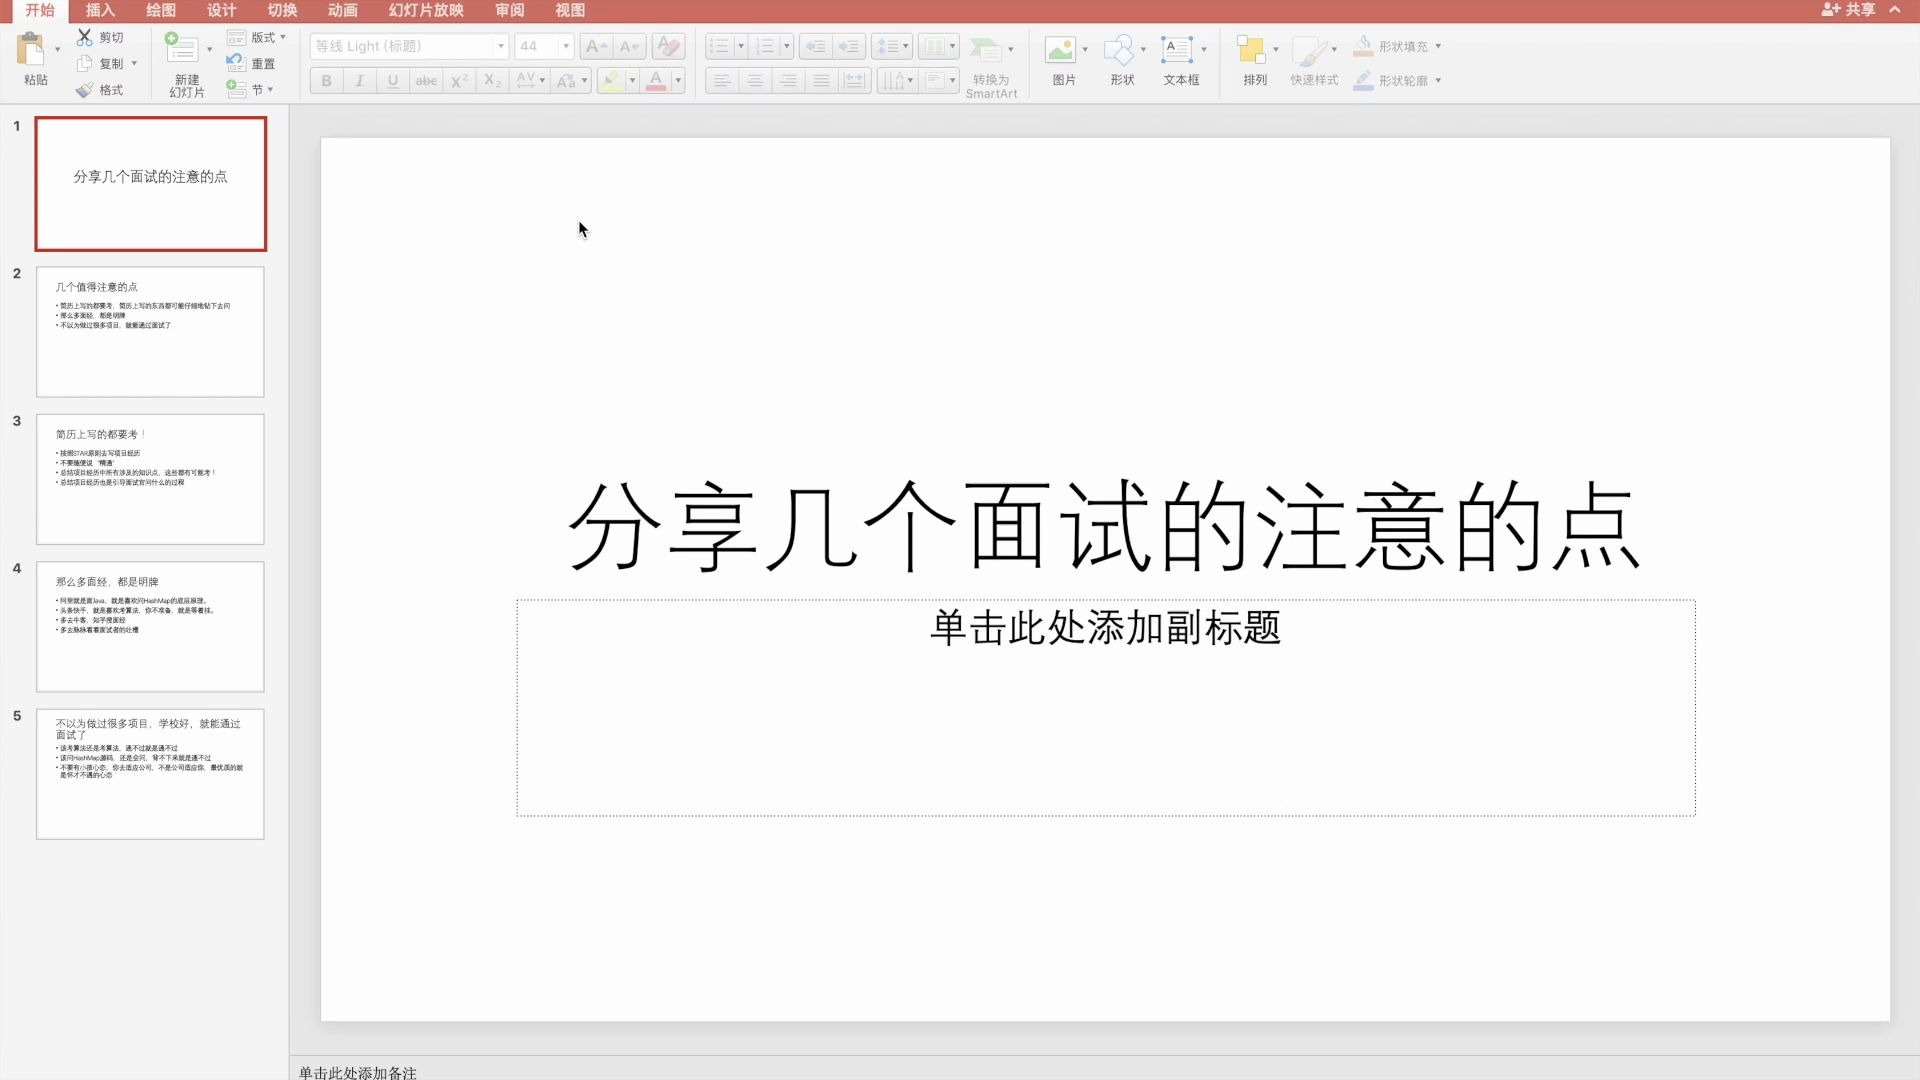Switch to the 幻灯片放映 (Slide Show) tab
This screenshot has height=1080, width=1920.
pos(426,10)
